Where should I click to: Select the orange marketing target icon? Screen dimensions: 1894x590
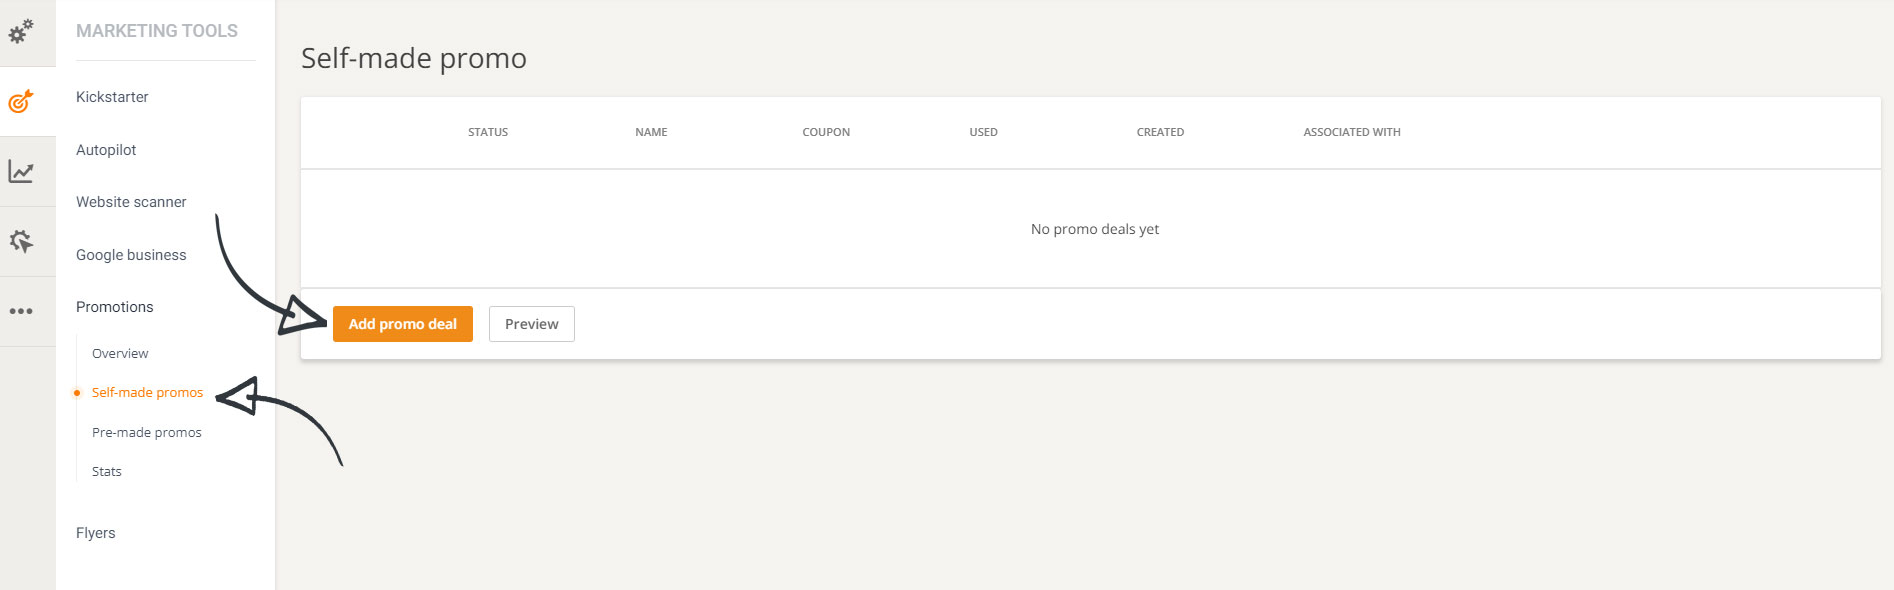(x=21, y=102)
